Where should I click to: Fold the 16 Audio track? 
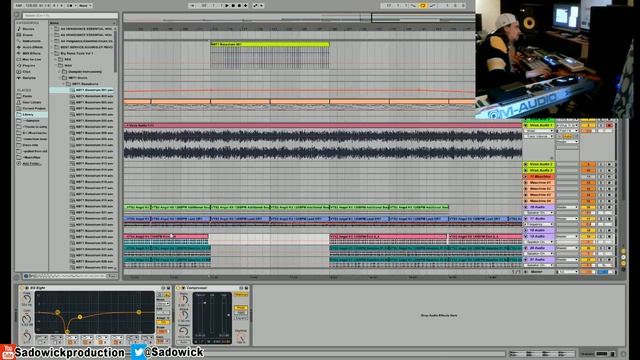pos(526,207)
